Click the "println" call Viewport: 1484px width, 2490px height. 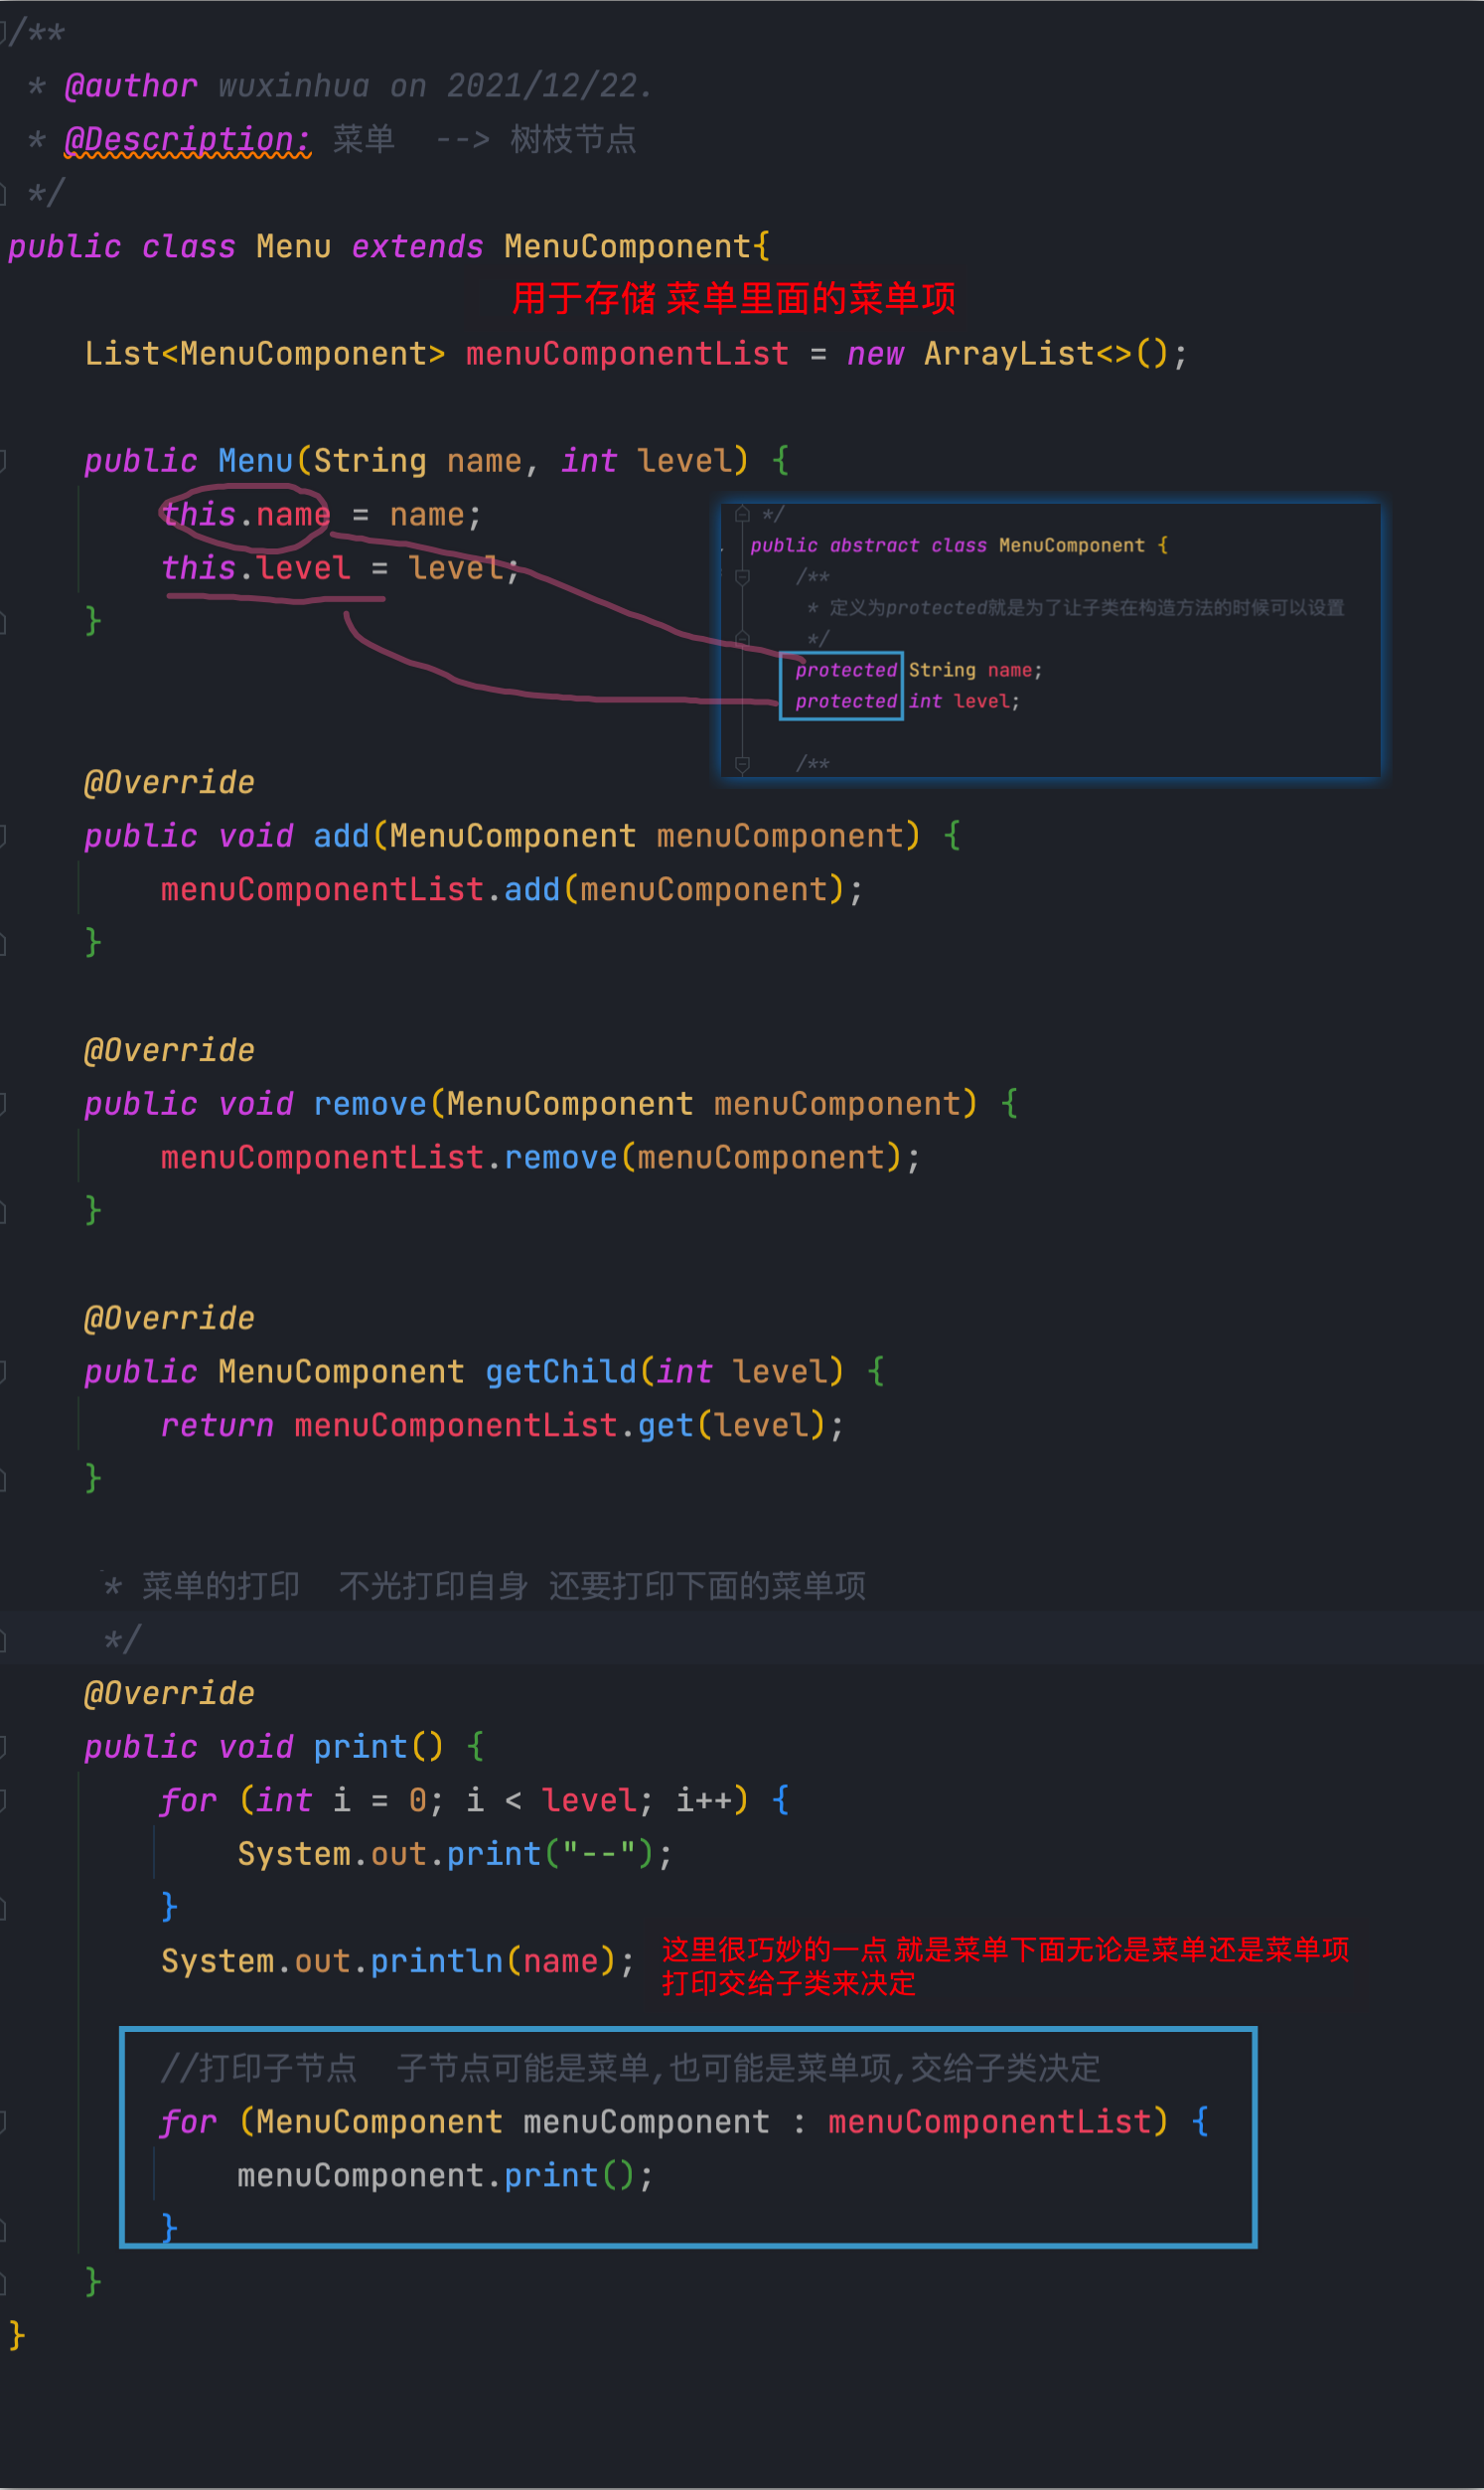tap(437, 1961)
